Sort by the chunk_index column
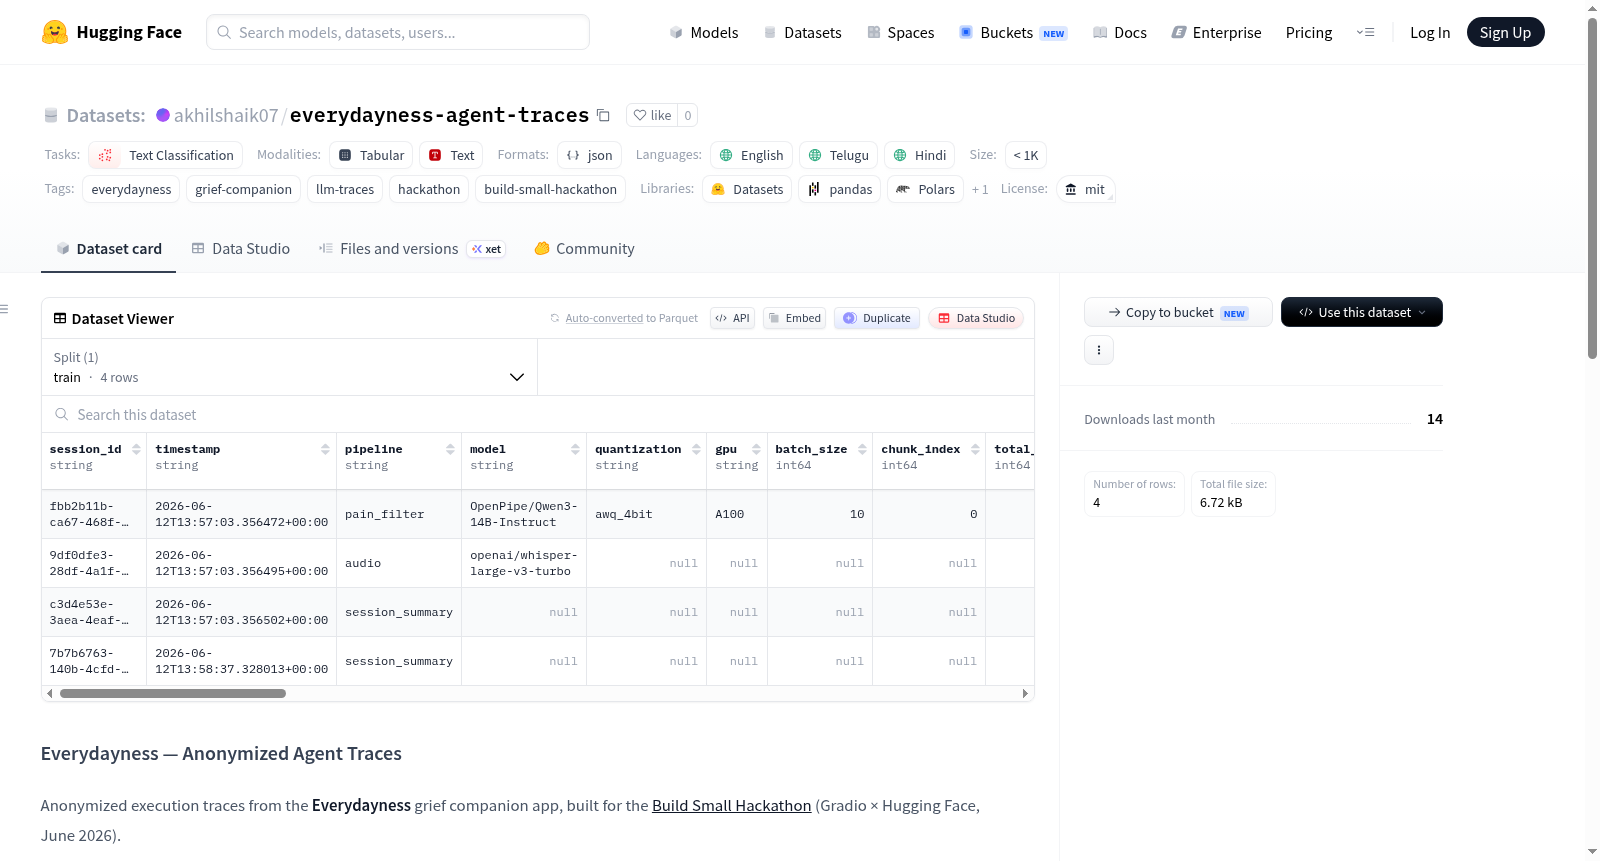Screen dimensions: 1600x861 [975, 449]
